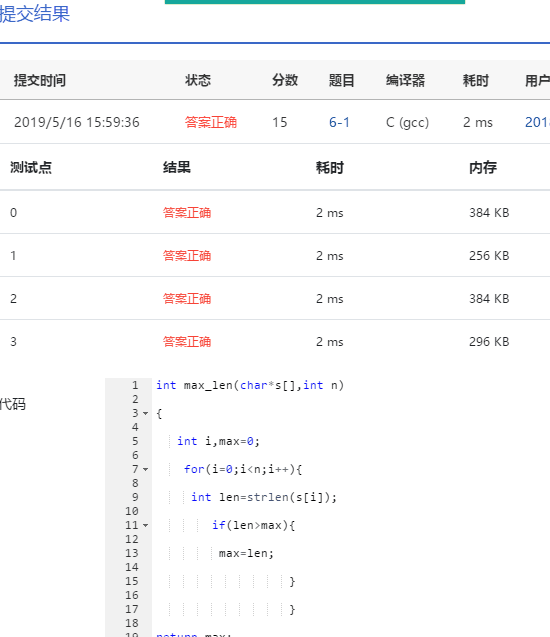Select the score value 15
The width and height of the screenshot is (550, 637).
[279, 122]
